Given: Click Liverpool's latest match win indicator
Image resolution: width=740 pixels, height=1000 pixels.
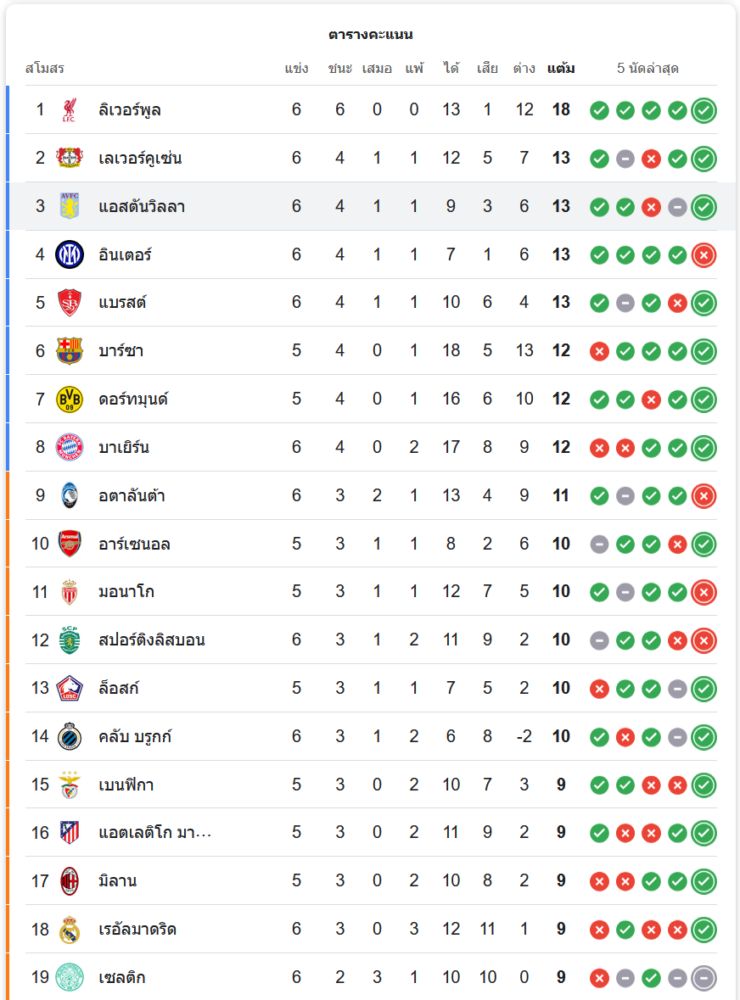Looking at the screenshot, I should [704, 110].
